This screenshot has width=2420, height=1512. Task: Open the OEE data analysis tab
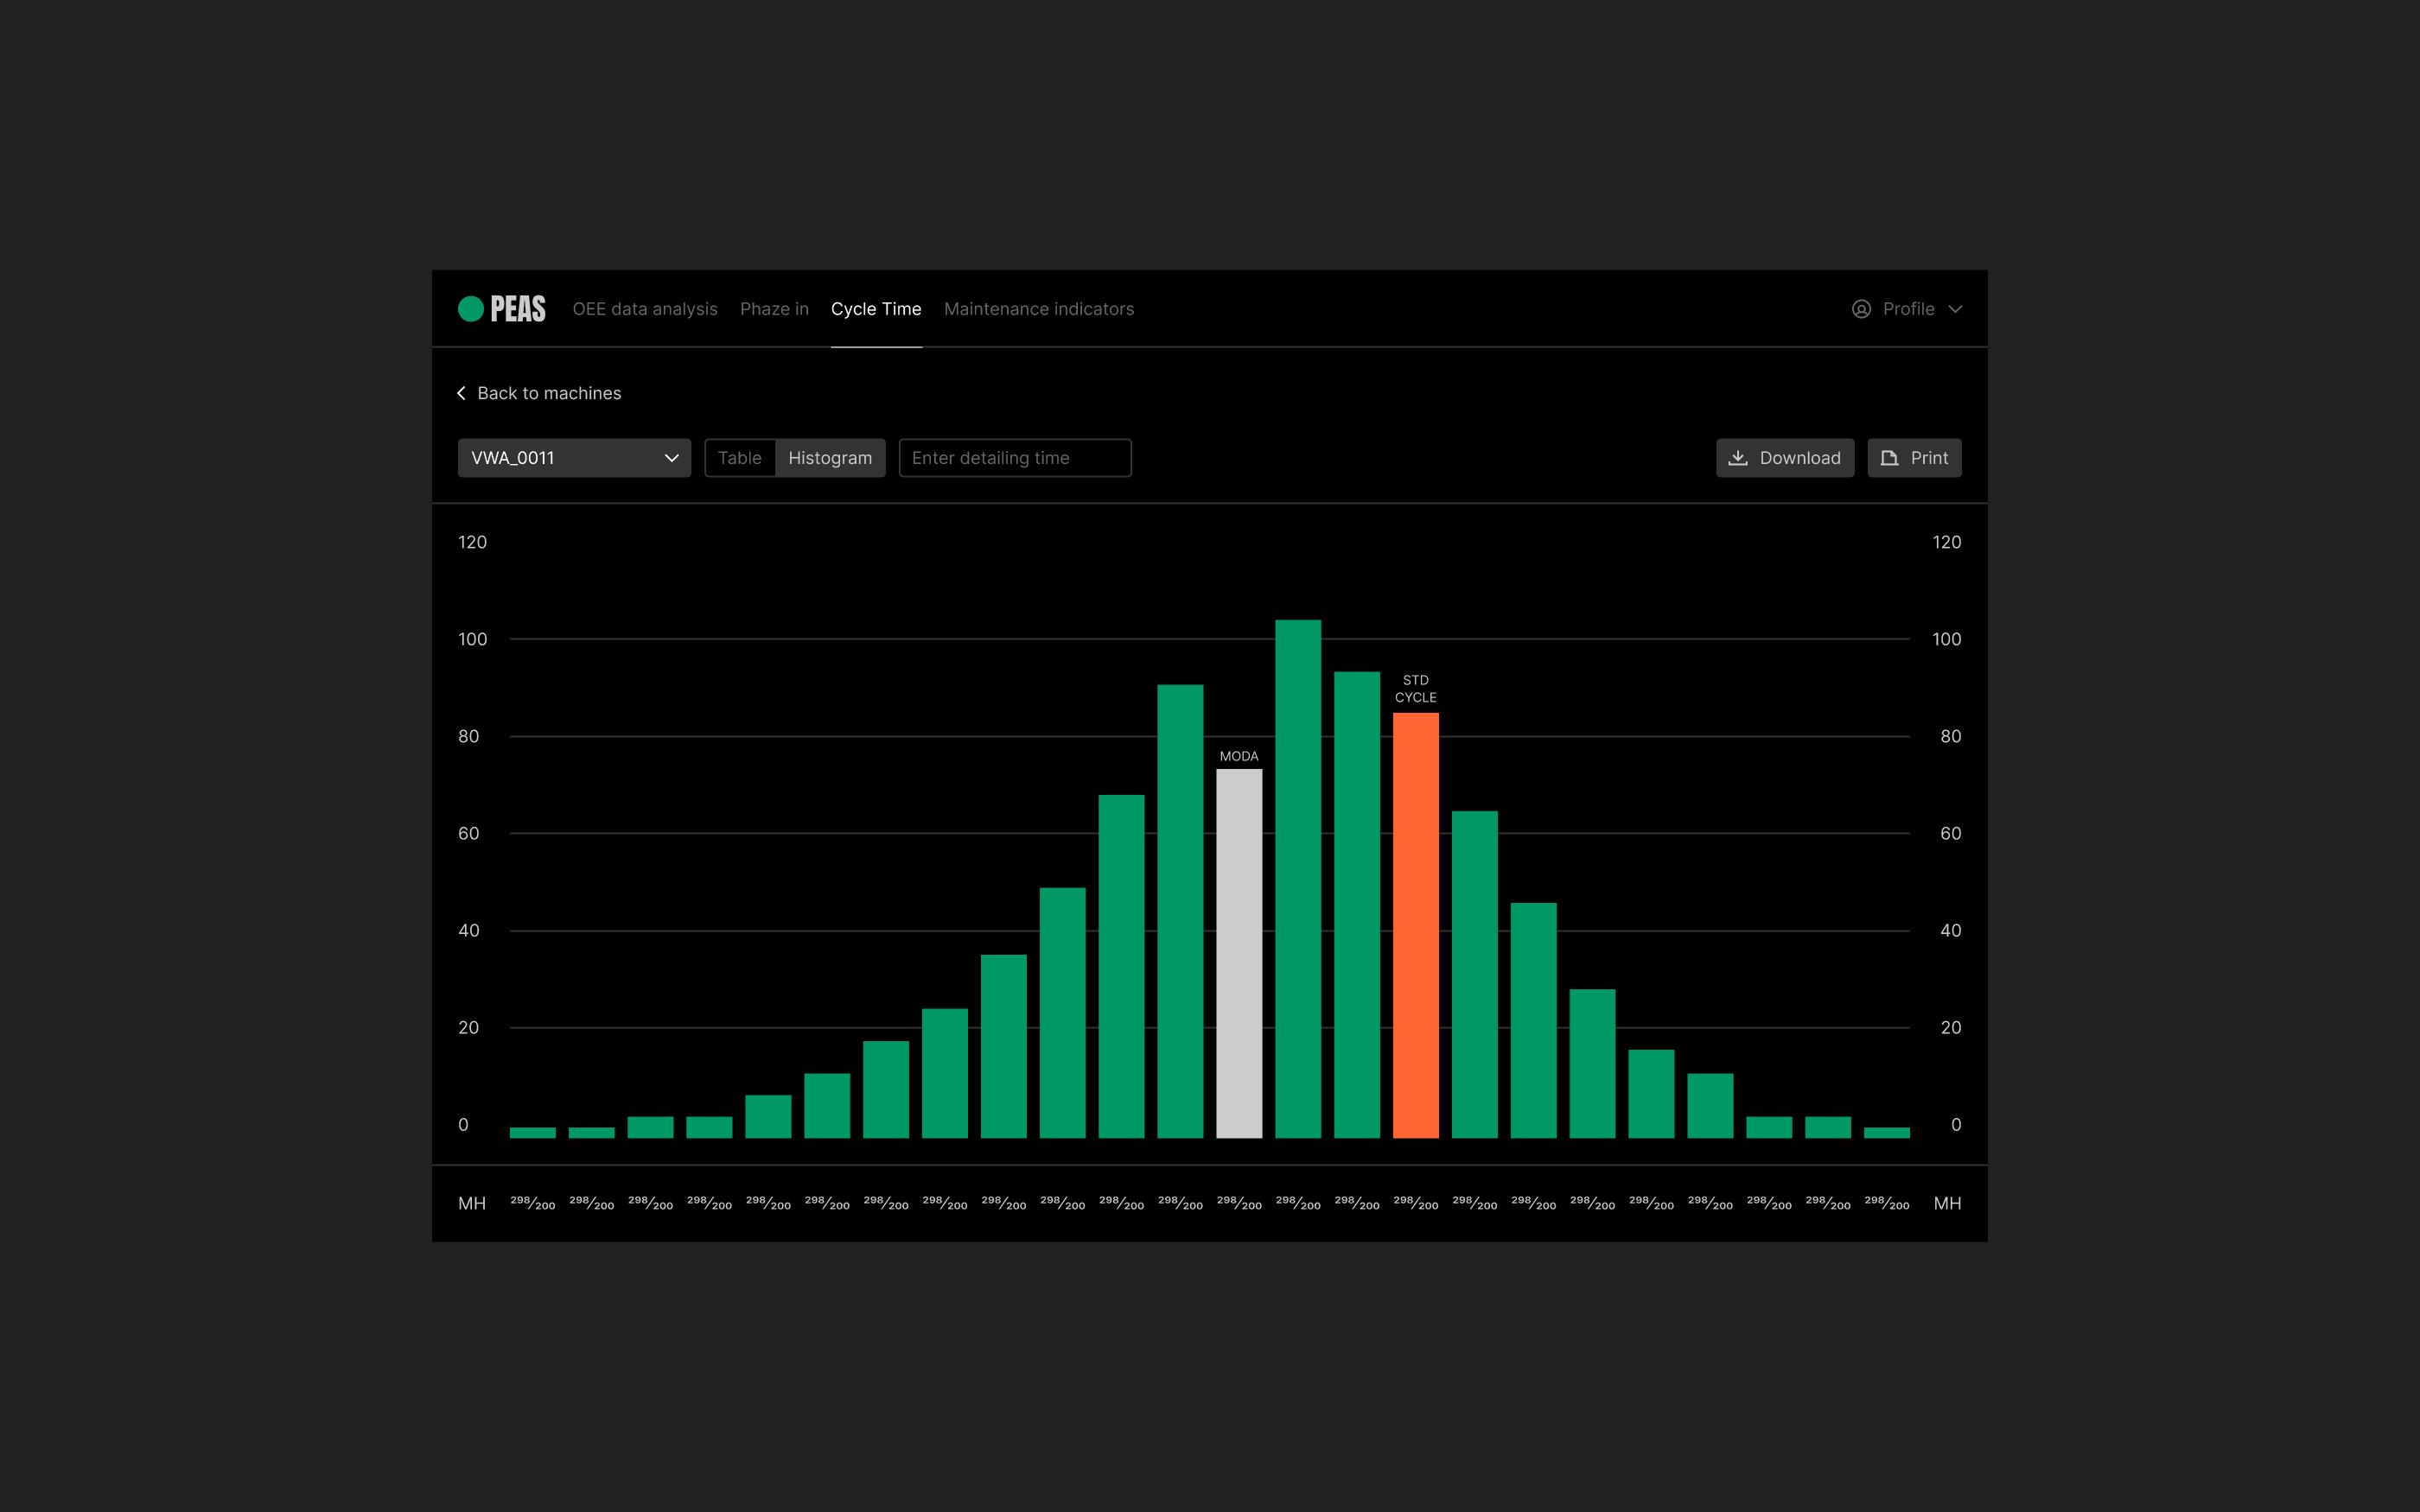coord(645,309)
